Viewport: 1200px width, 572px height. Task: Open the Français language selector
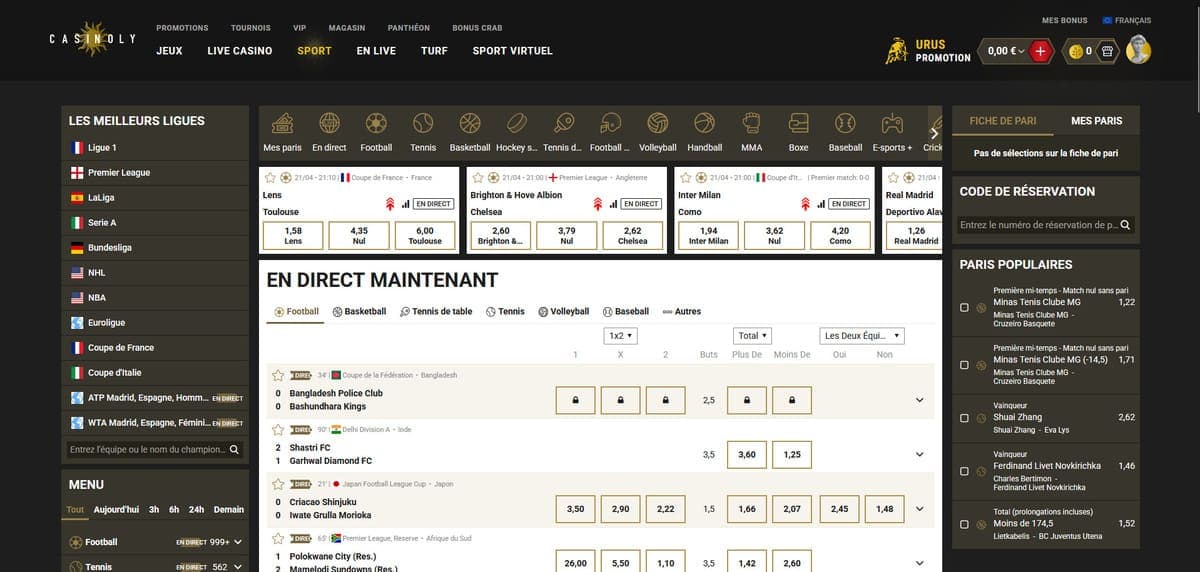pos(1126,20)
